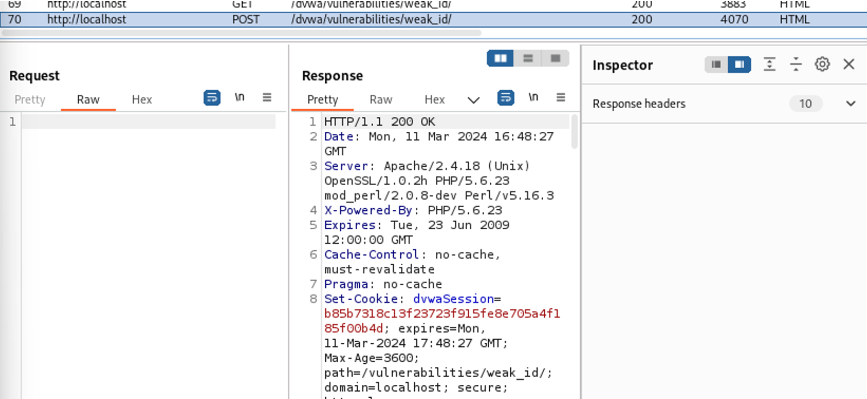This screenshot has height=399, width=867.
Task: Open Request panel hamburger options menu
Action: tap(267, 98)
